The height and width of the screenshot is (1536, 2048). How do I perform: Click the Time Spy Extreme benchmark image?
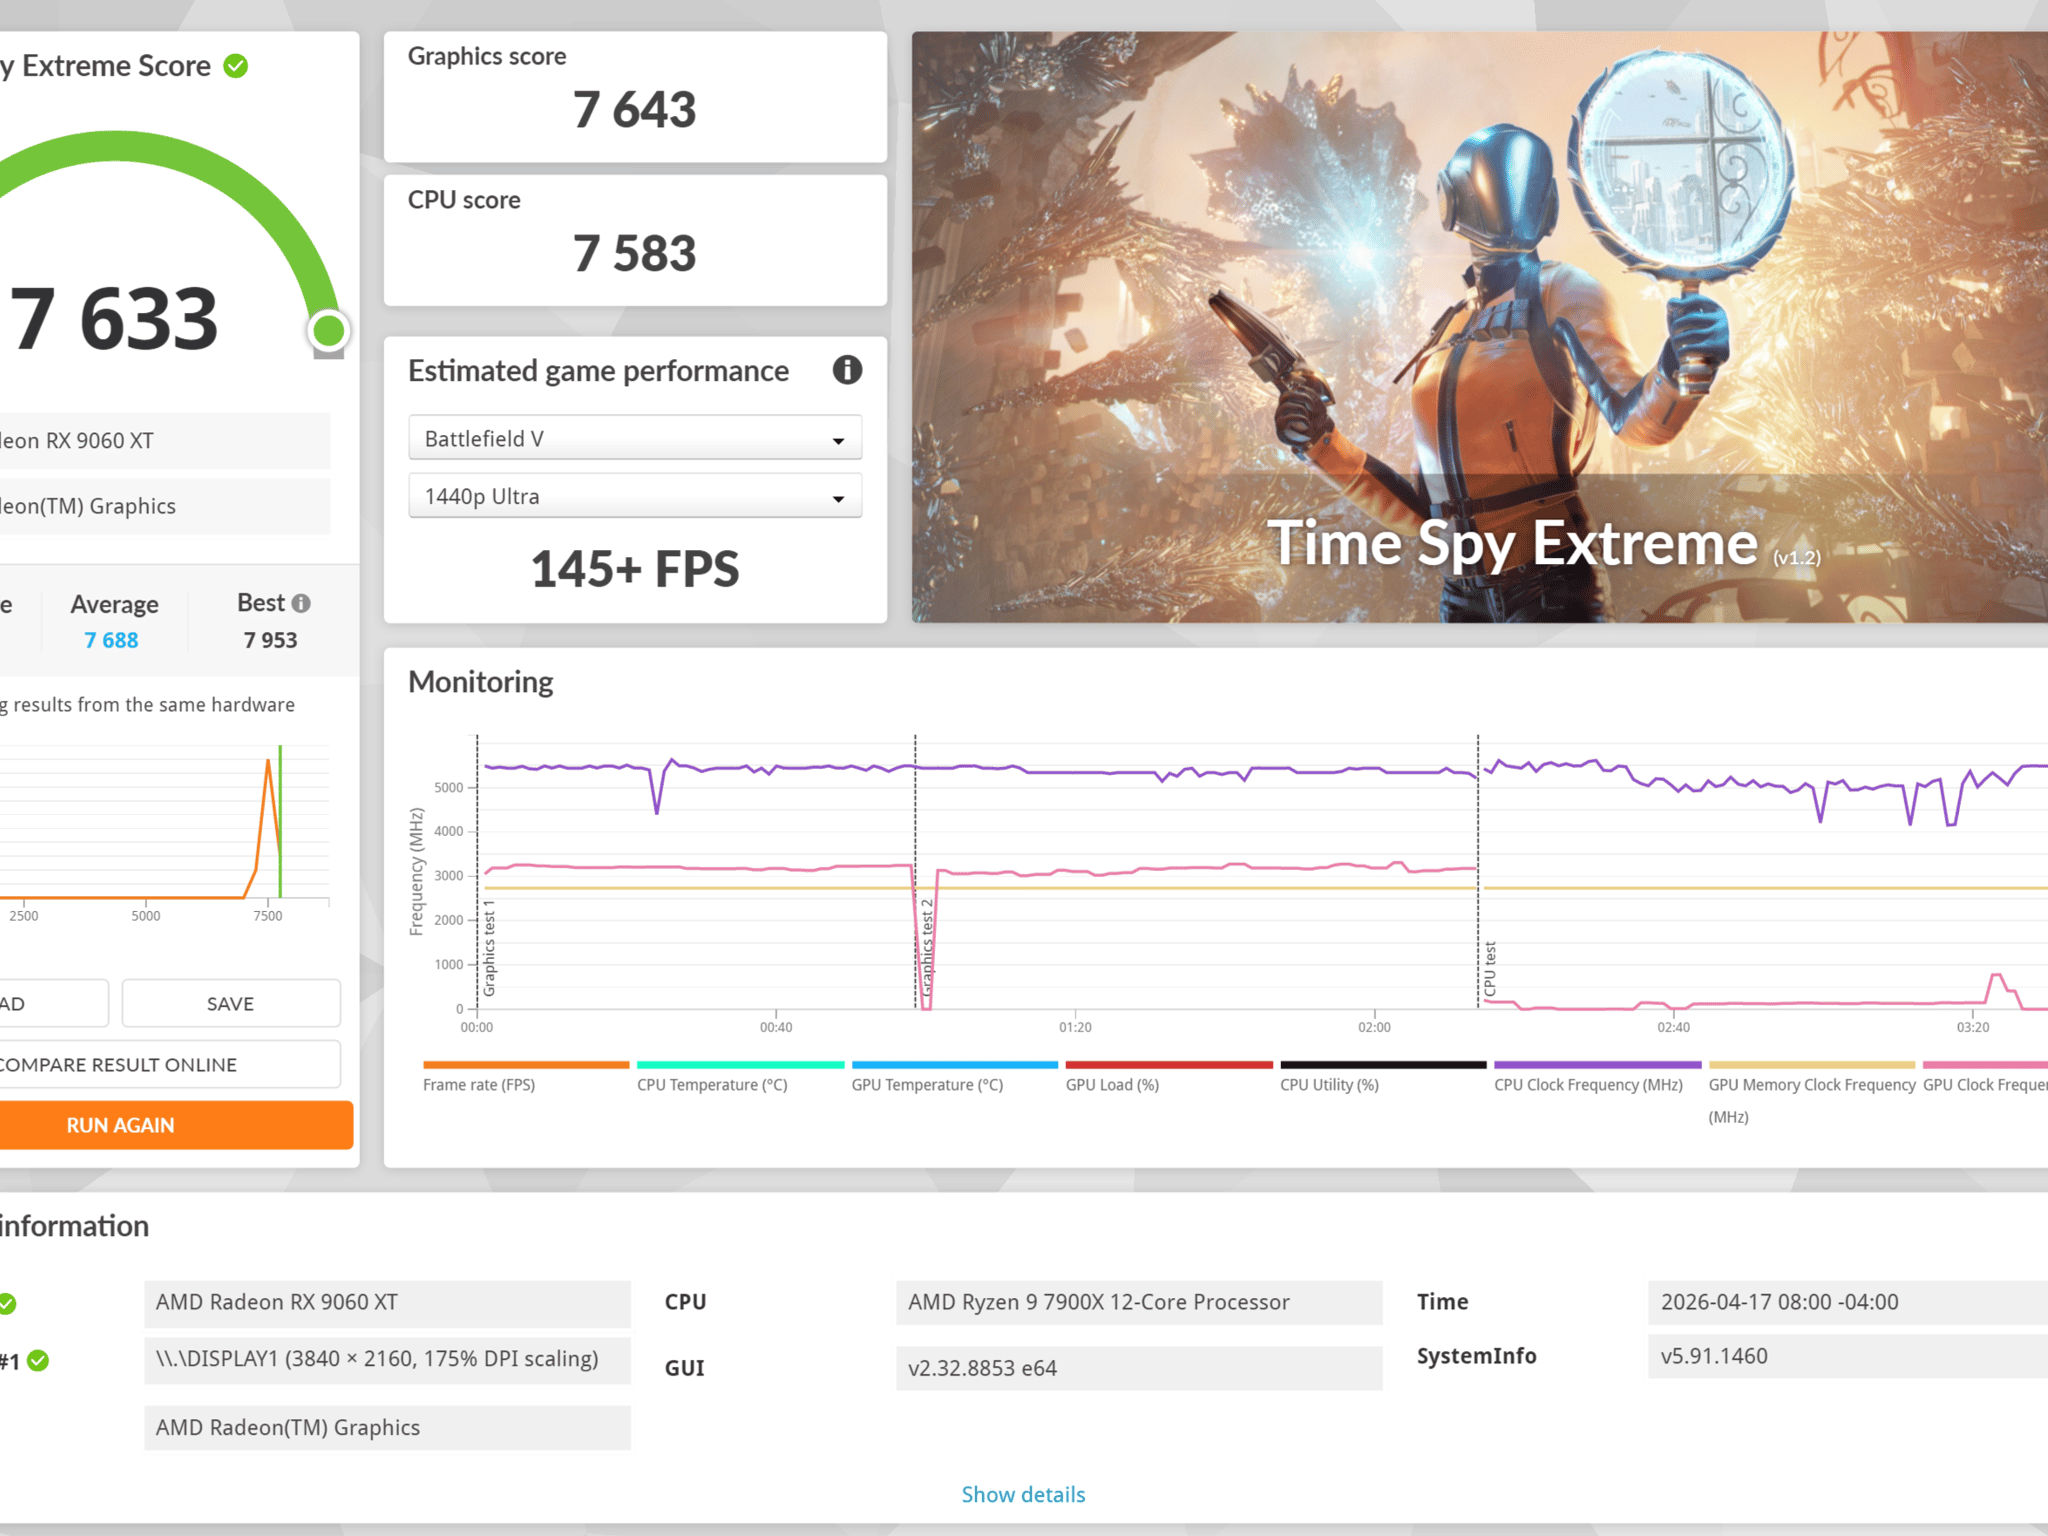click(1480, 327)
